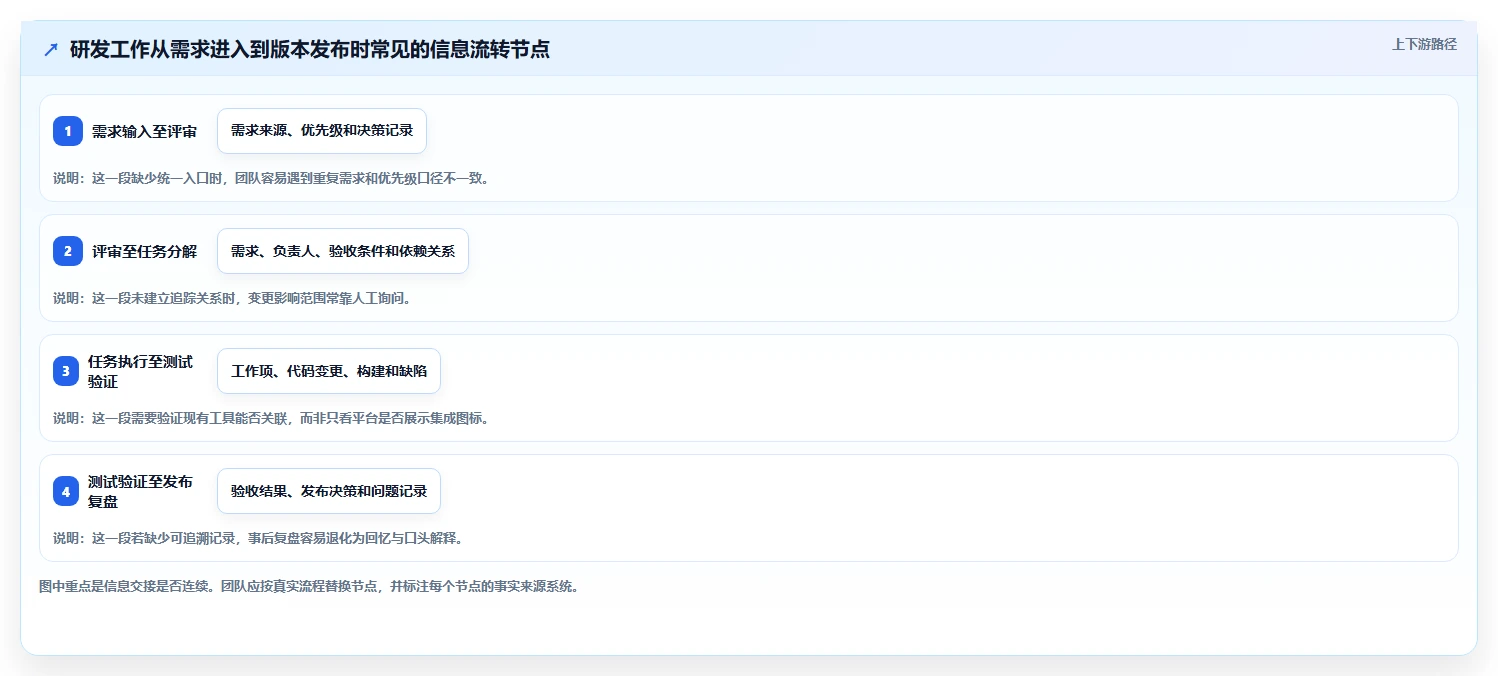Select step number 4 badge
The width and height of the screenshot is (1498, 676).
[68, 491]
